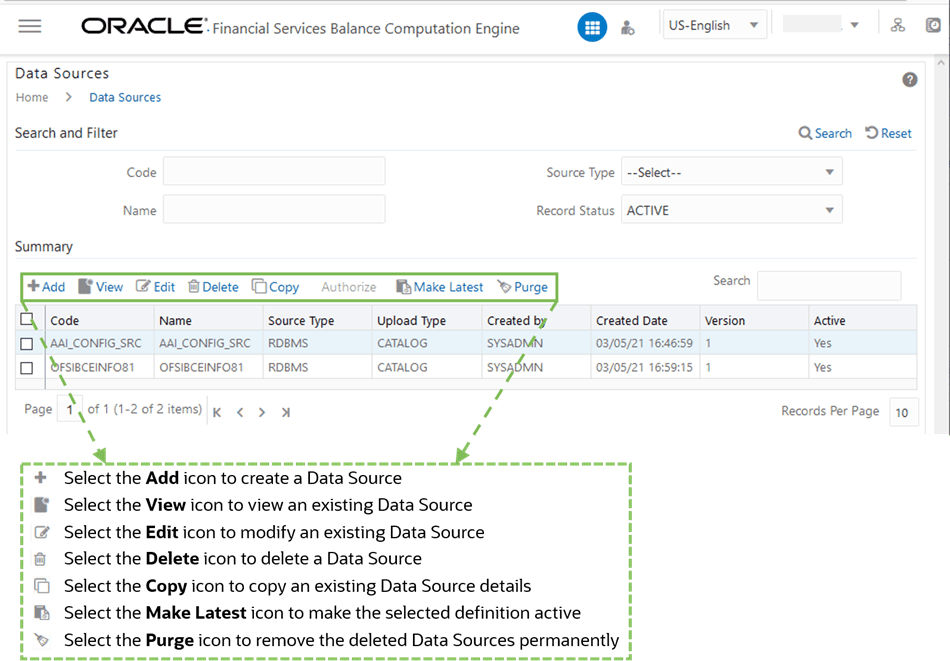Open the user account dropdown arrow
Image resolution: width=950 pixels, height=661 pixels.
[x=854, y=25]
